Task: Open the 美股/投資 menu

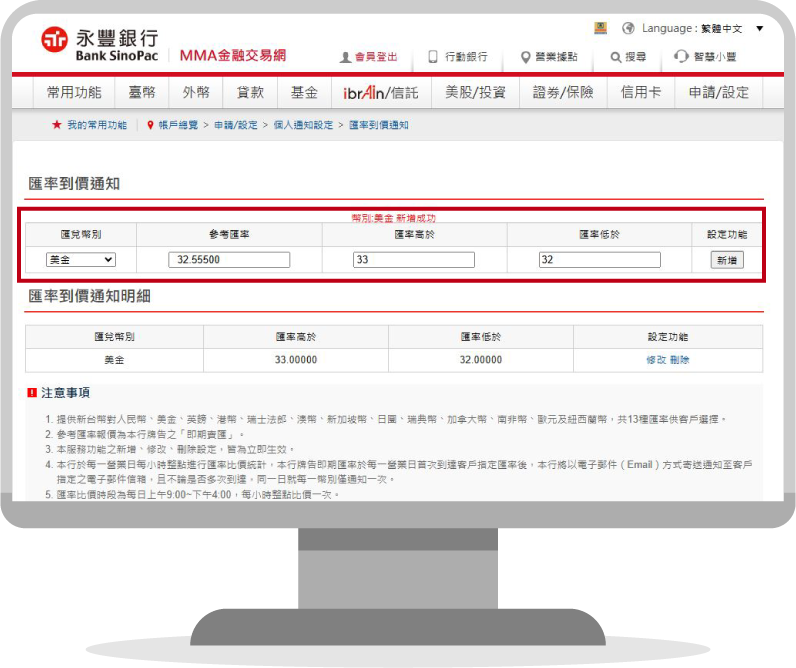Action: 475,92
